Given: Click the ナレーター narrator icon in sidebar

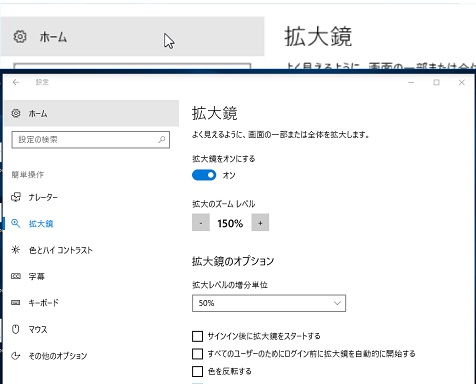Looking at the screenshot, I should (x=16, y=197).
